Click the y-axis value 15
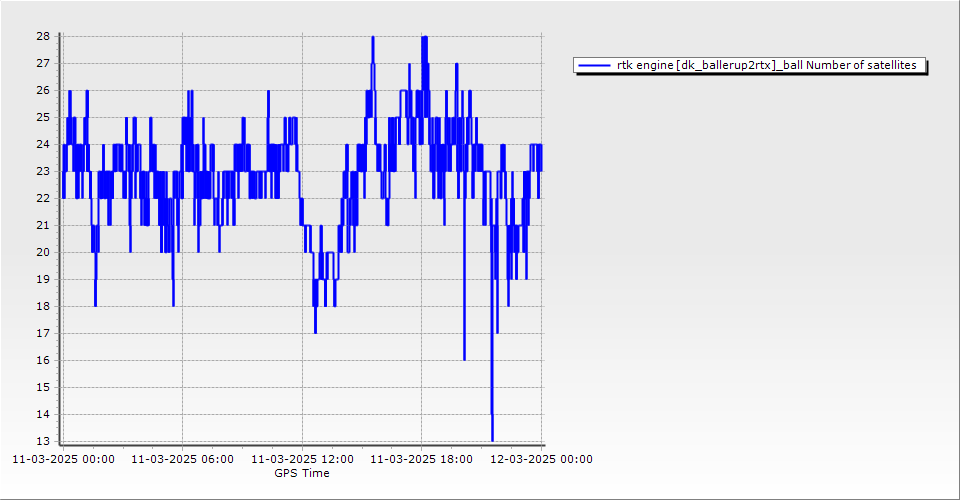Screen dimensions: 960x500 pos(43,387)
